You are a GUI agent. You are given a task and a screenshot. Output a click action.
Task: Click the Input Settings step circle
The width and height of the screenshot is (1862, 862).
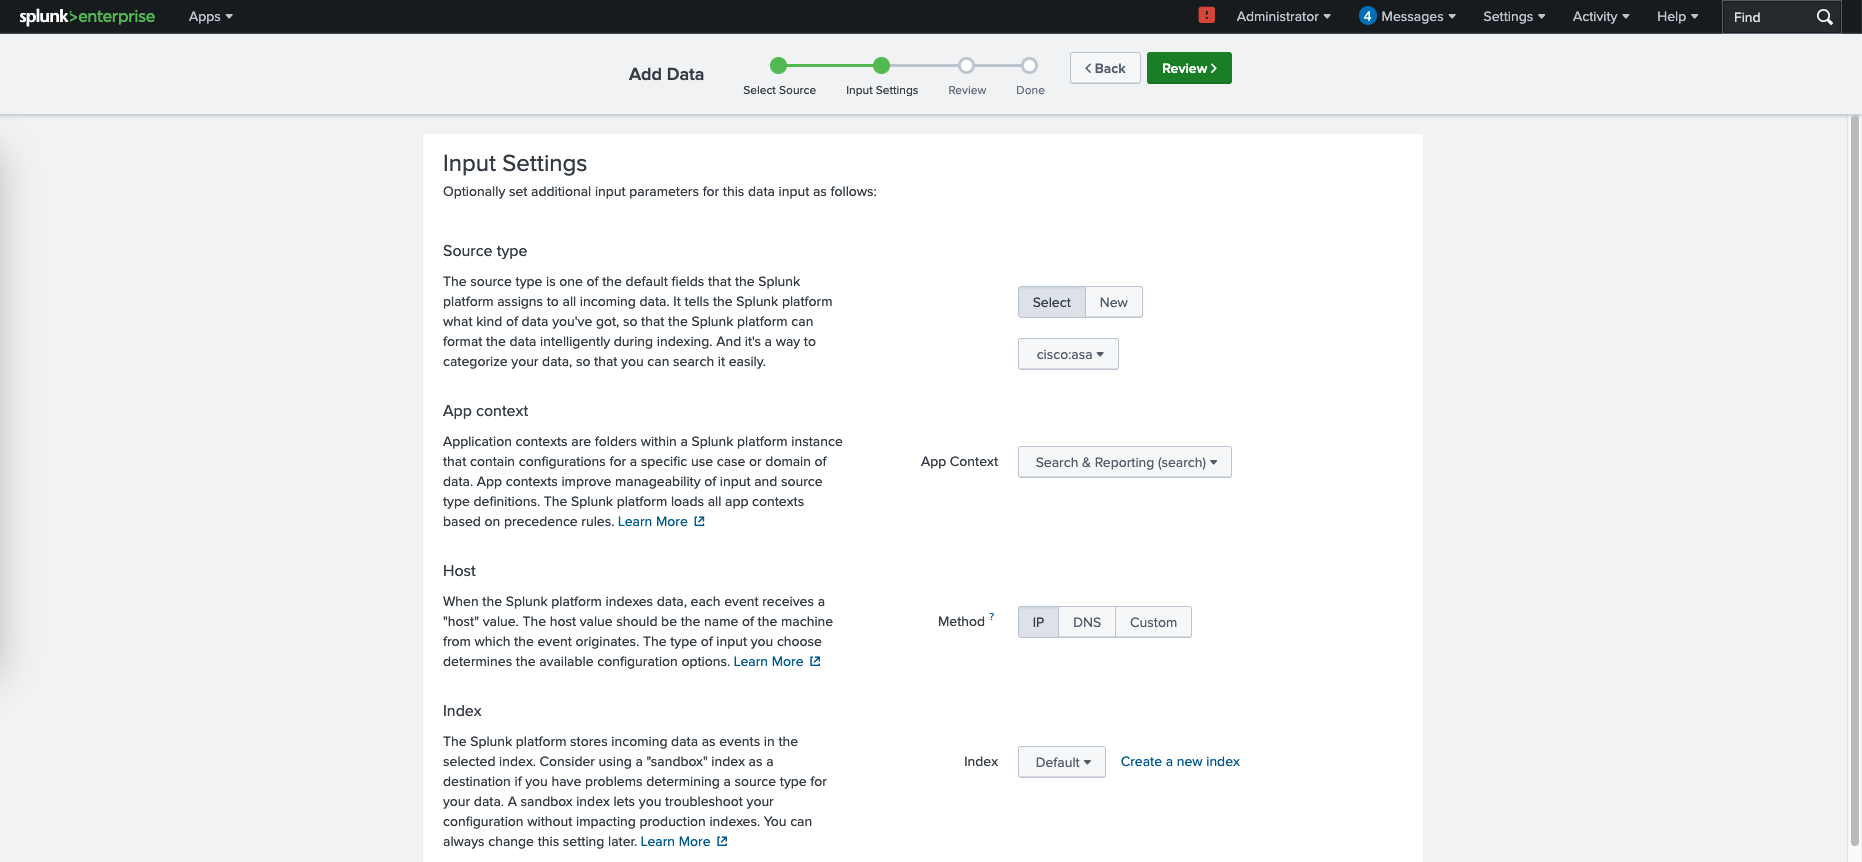click(x=881, y=66)
